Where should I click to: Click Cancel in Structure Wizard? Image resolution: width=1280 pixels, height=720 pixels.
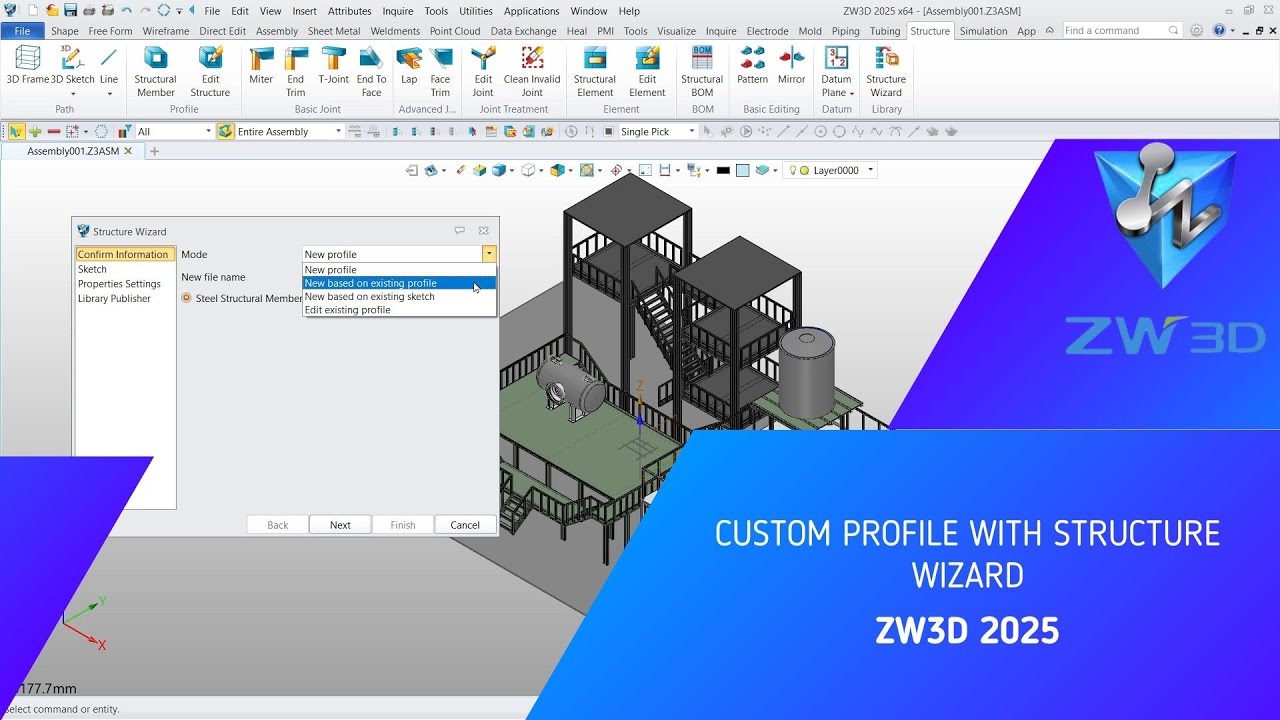tap(465, 525)
